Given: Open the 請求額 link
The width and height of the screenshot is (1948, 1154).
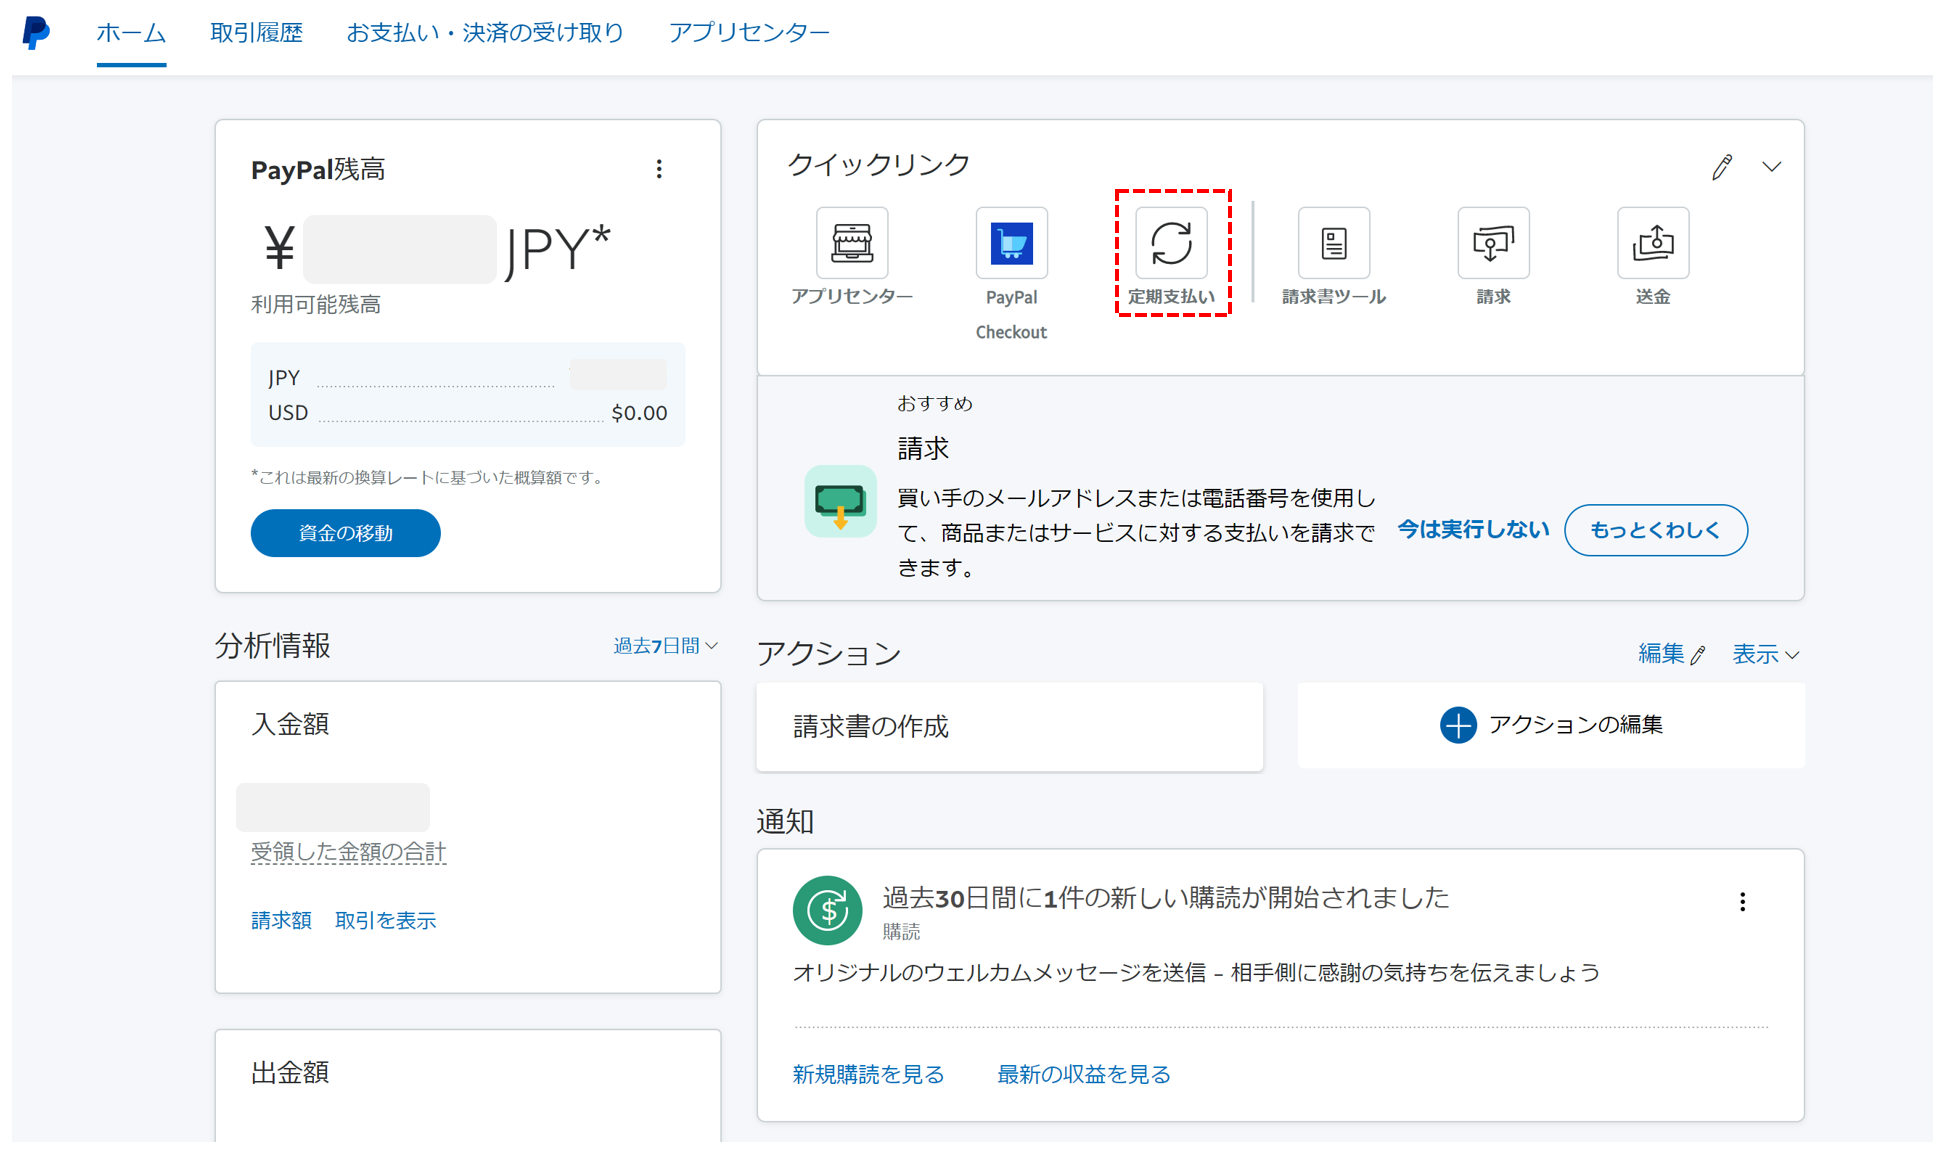Looking at the screenshot, I should tap(281, 920).
